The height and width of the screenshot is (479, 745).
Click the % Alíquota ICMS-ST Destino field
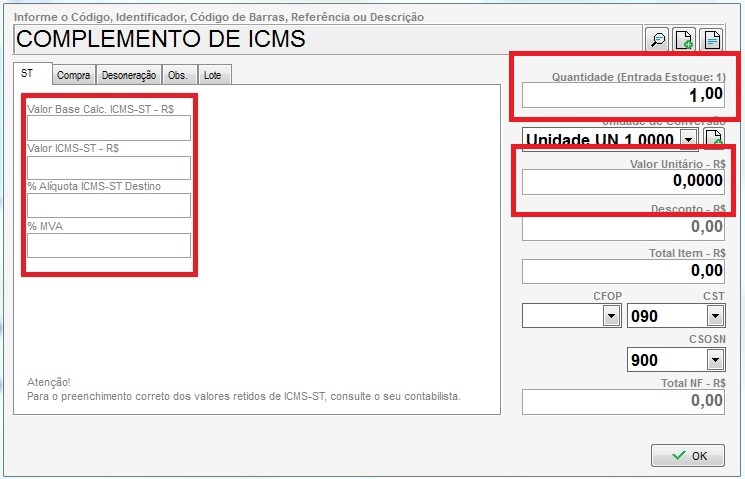[108, 206]
